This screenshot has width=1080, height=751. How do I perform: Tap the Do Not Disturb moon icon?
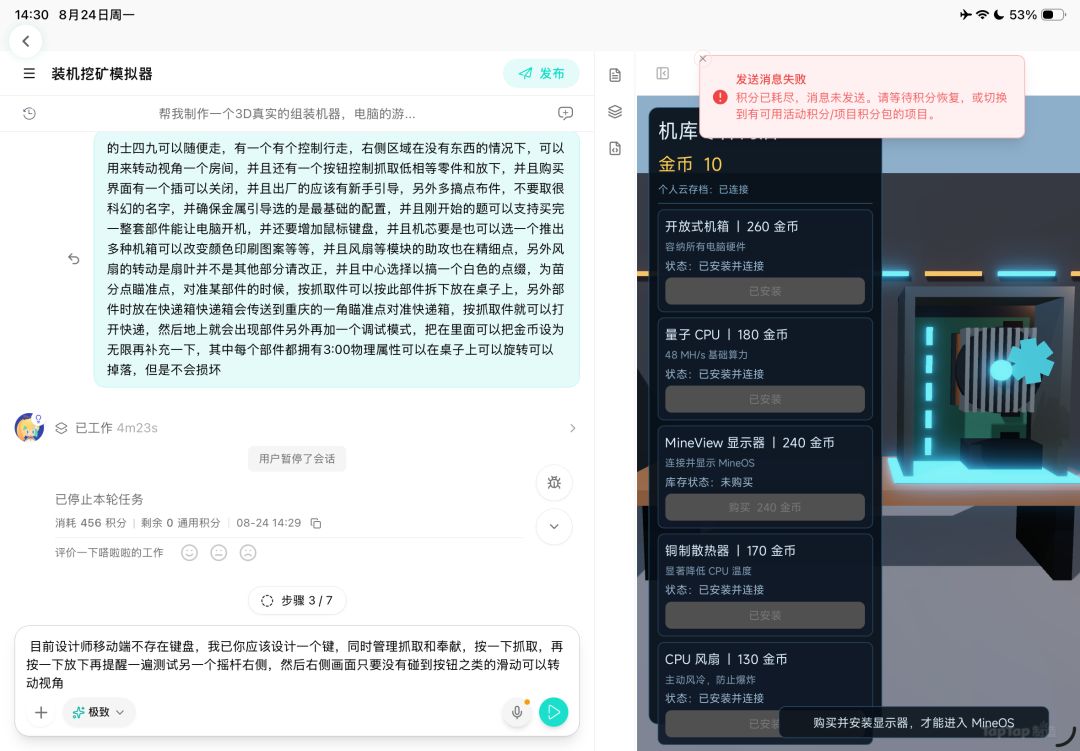[x=999, y=14]
